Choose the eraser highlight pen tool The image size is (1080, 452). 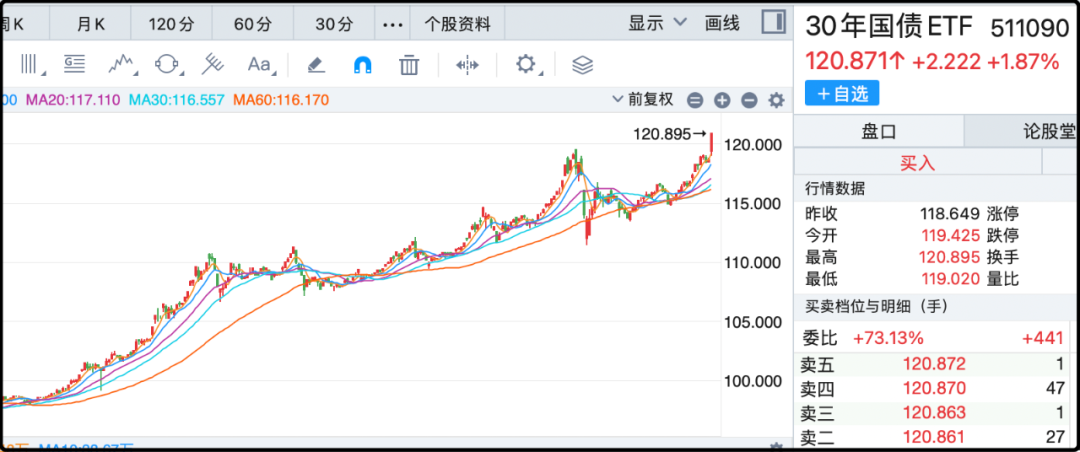point(315,65)
